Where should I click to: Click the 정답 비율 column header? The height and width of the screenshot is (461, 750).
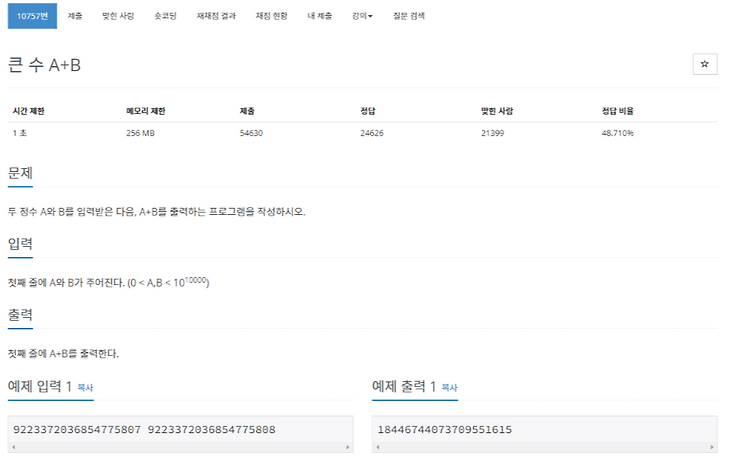tap(617, 111)
